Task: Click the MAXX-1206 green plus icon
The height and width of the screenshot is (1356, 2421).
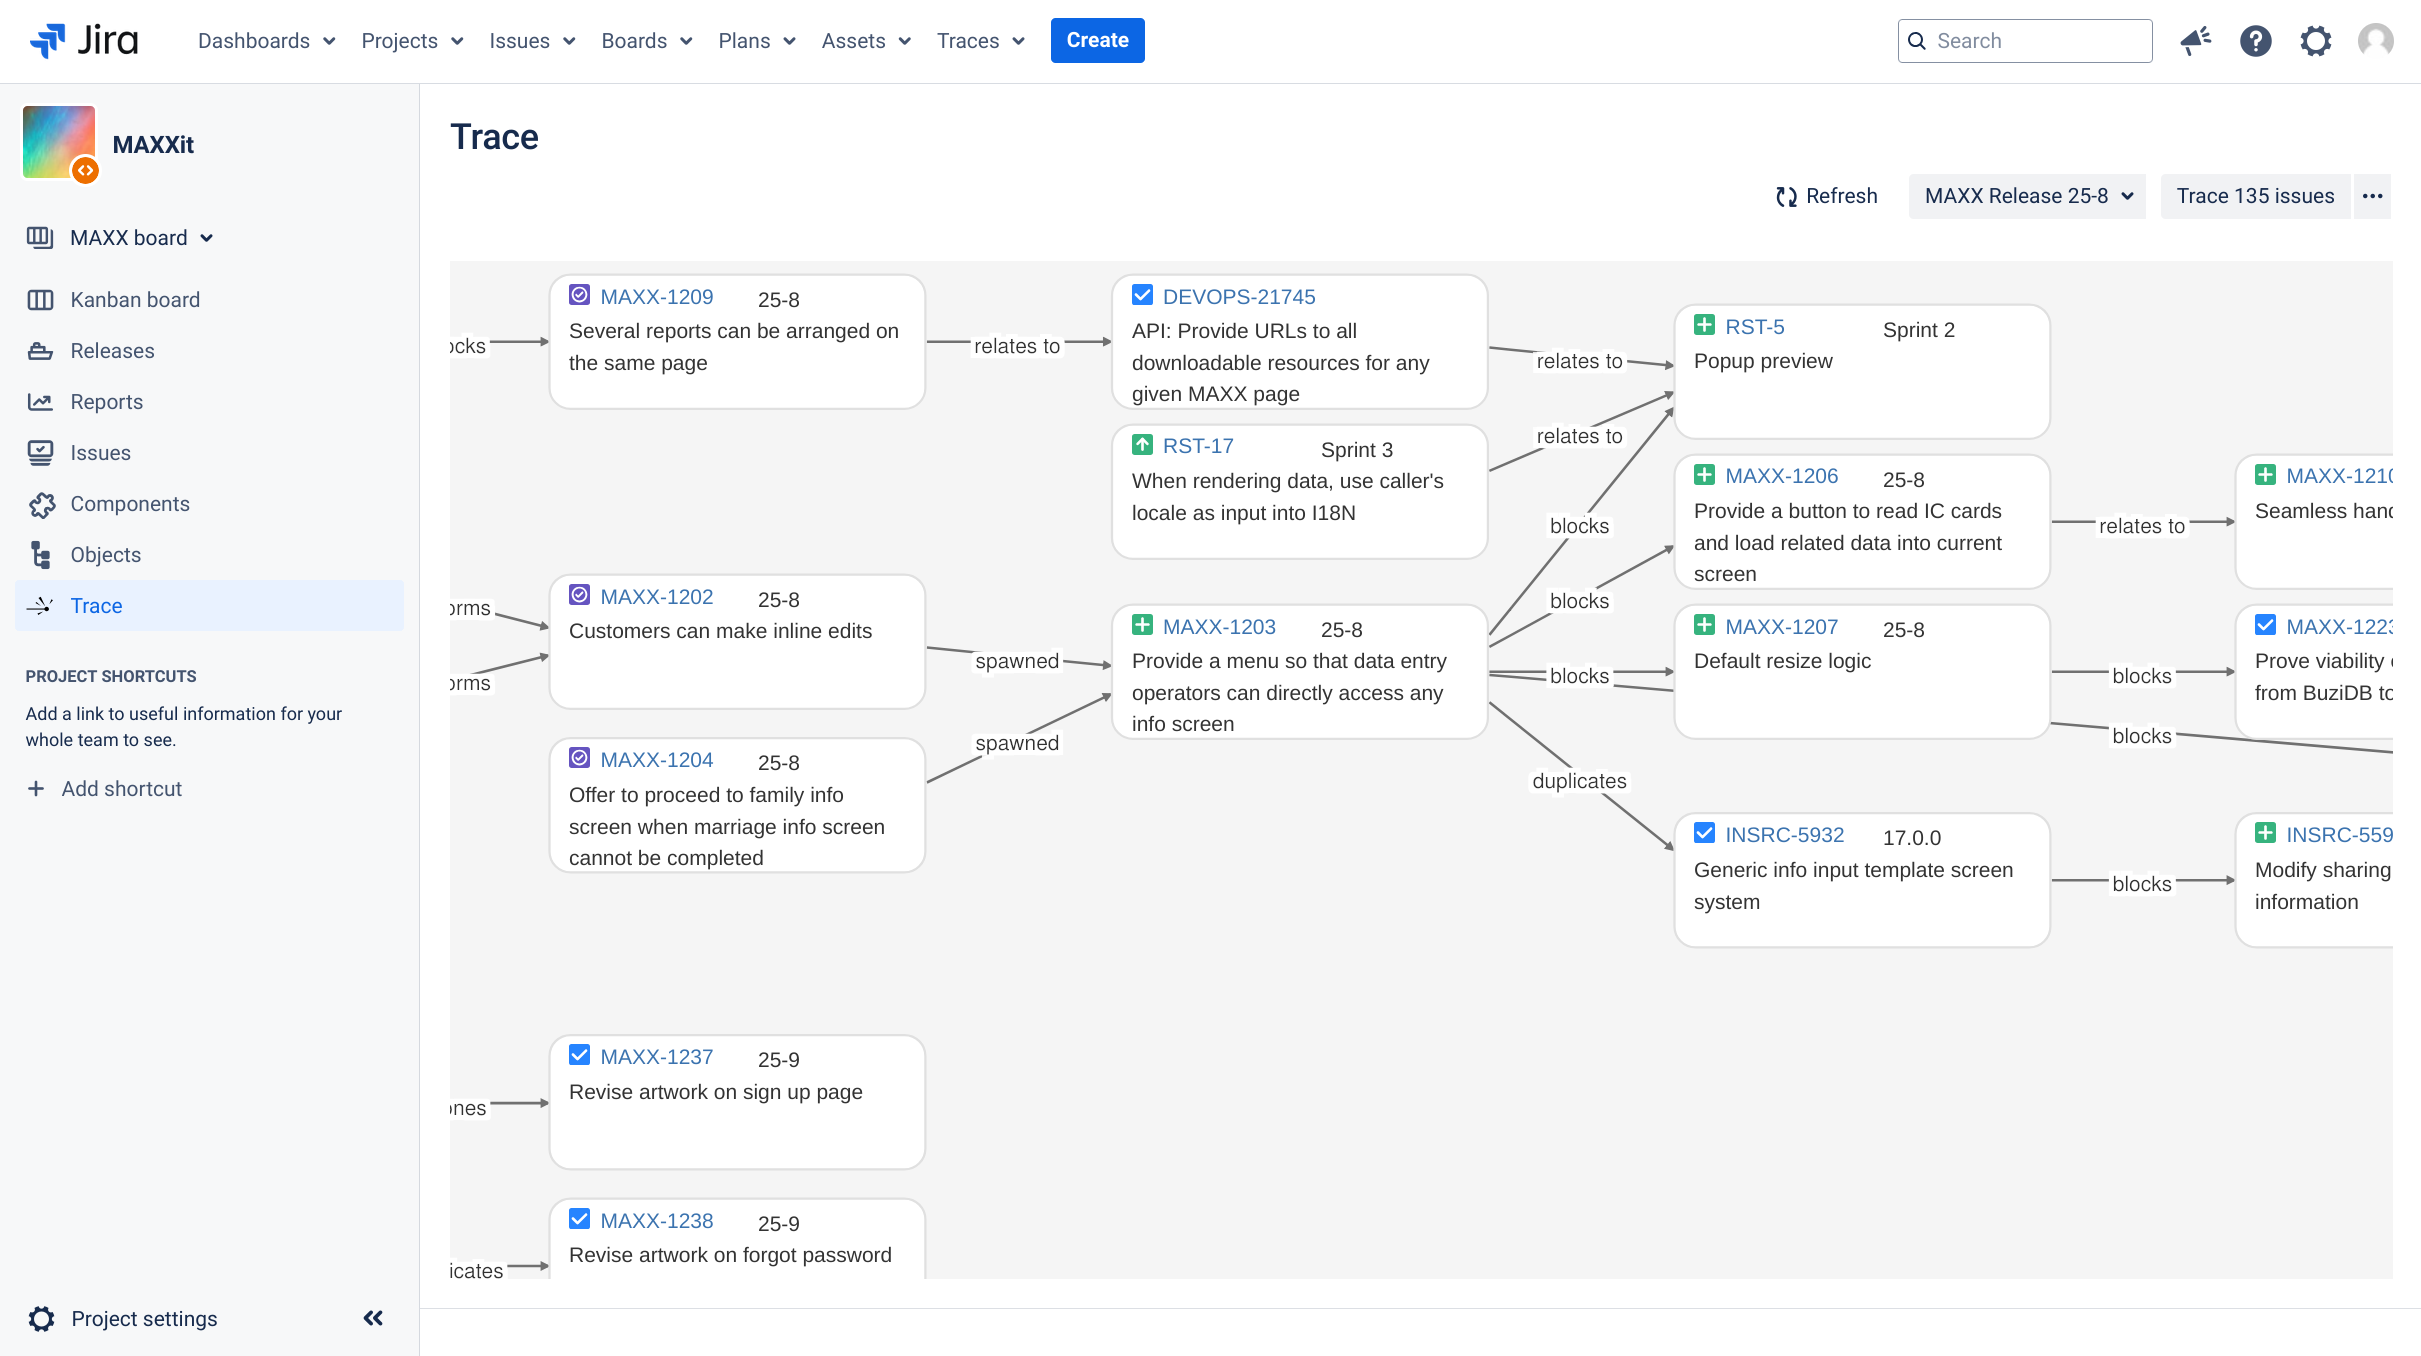Action: point(1704,475)
